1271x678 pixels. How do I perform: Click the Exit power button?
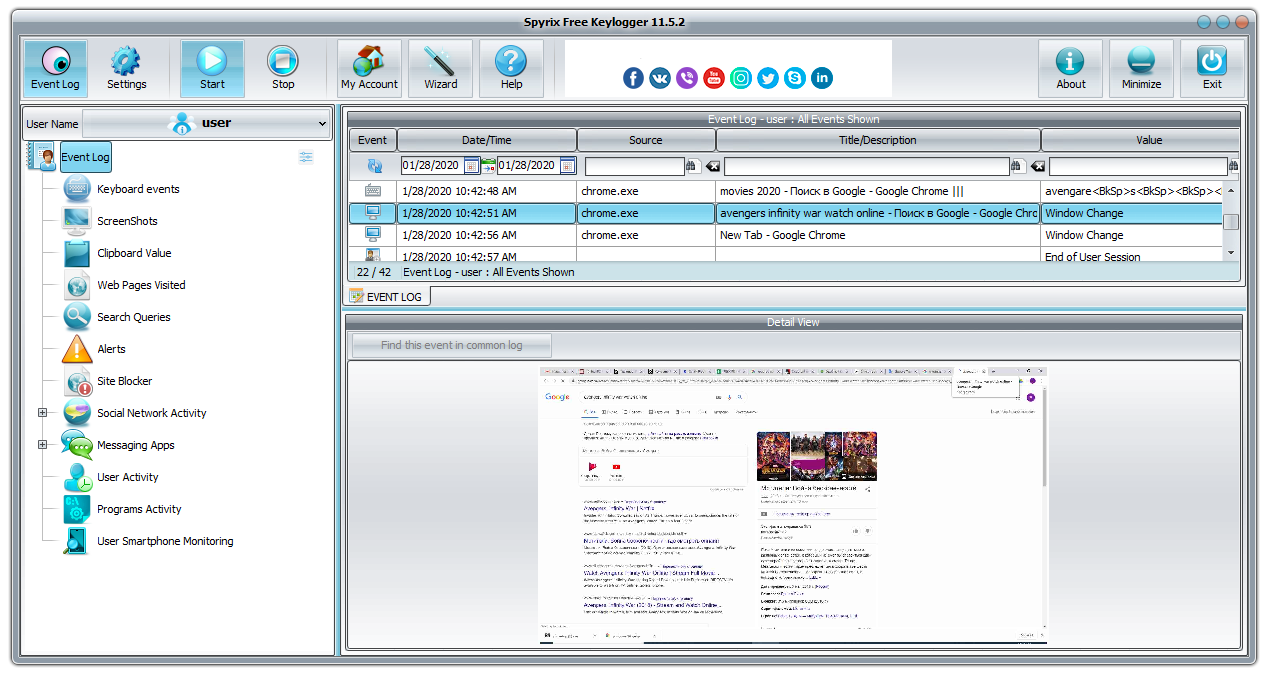point(1212,68)
